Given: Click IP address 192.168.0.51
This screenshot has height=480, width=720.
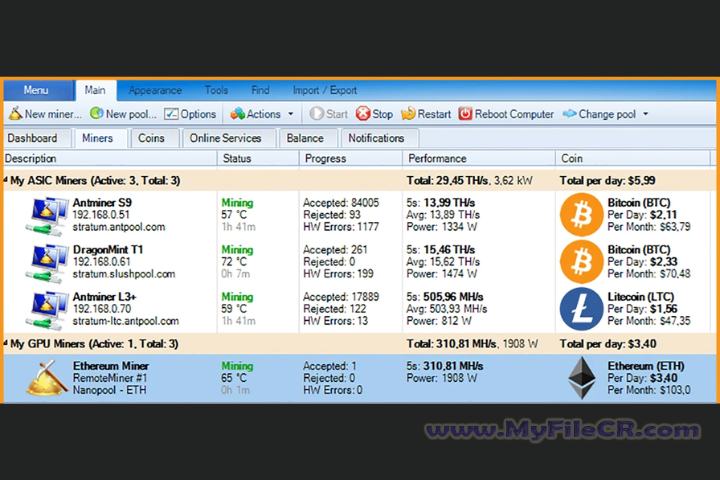Looking at the screenshot, I should 101,215.
